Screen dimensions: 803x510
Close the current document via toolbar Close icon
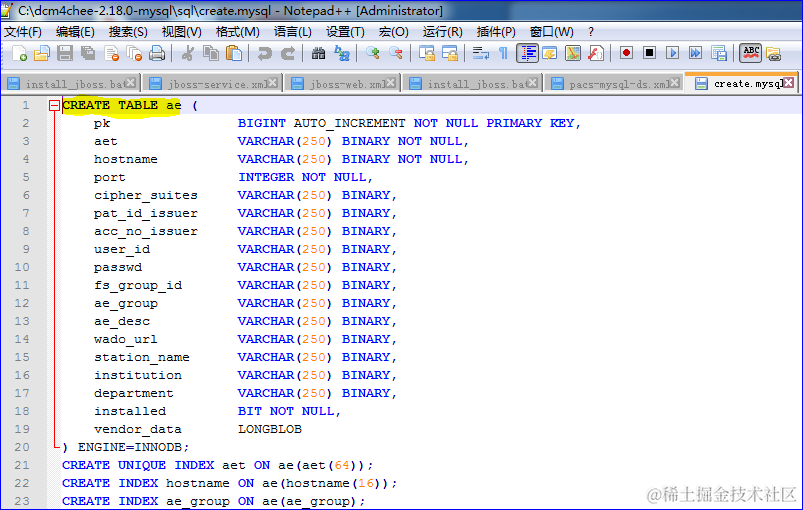(111, 53)
